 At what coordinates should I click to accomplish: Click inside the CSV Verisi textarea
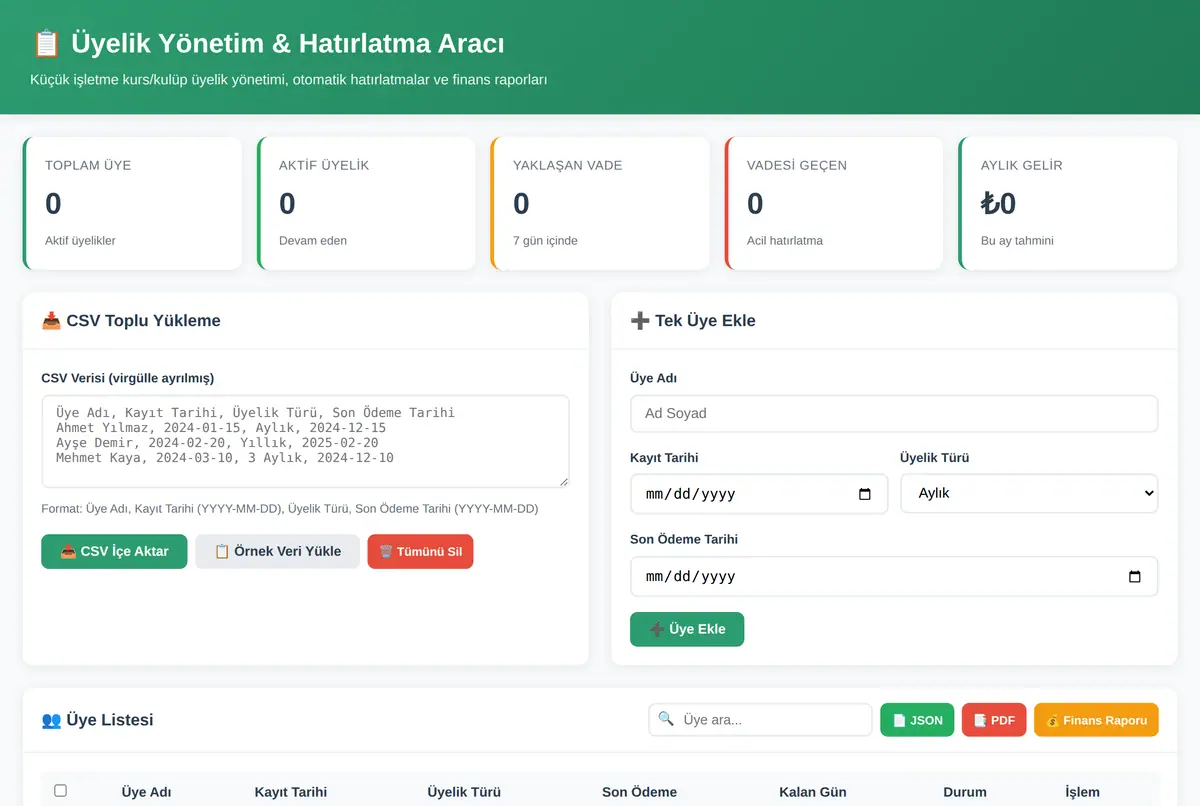(305, 441)
